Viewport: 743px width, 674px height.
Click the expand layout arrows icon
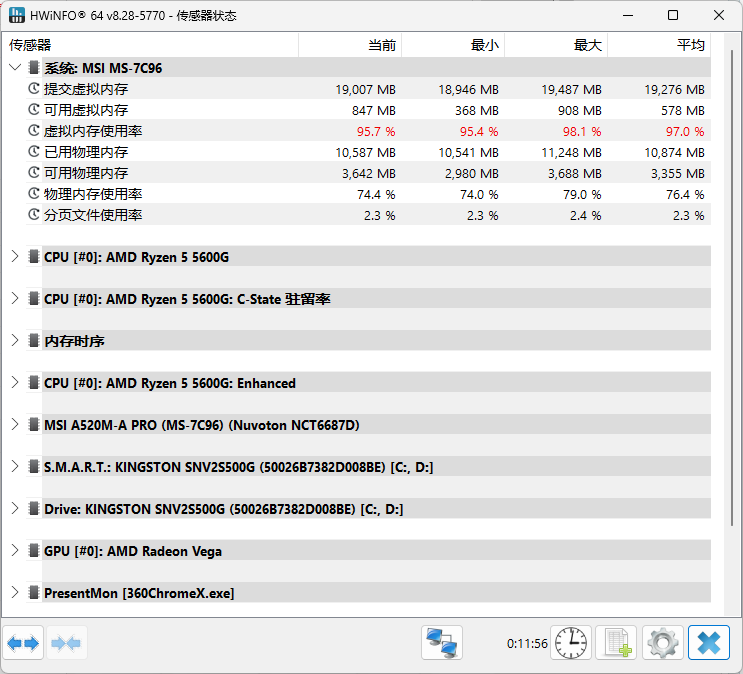[23, 643]
